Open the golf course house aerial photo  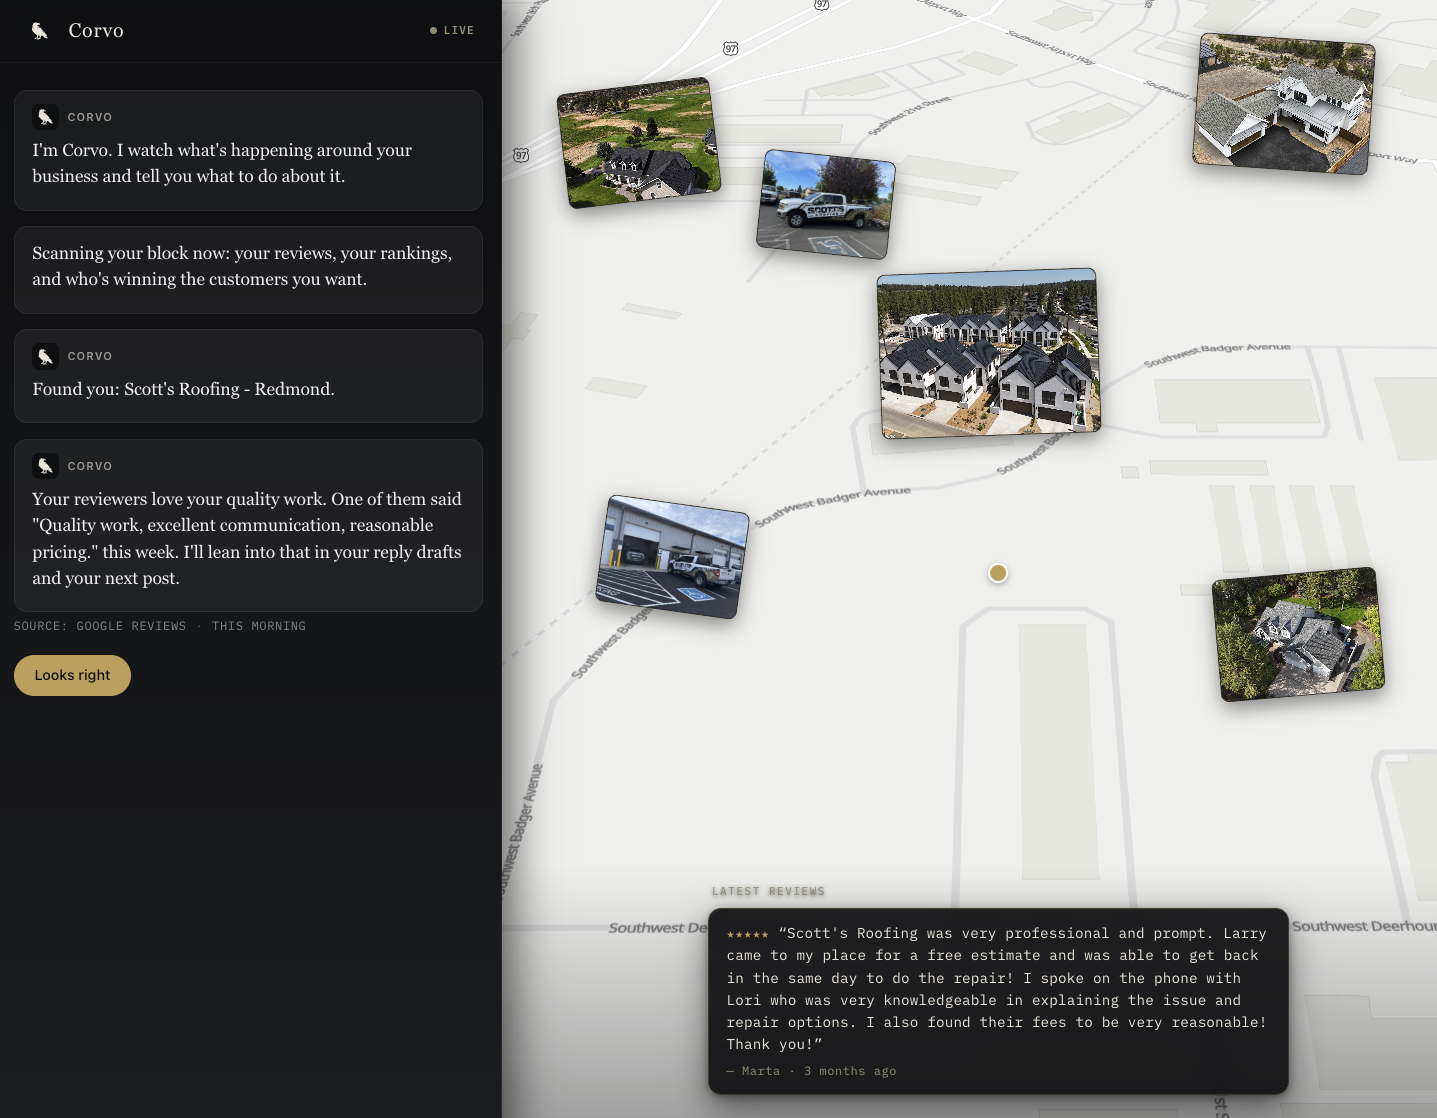tap(638, 143)
